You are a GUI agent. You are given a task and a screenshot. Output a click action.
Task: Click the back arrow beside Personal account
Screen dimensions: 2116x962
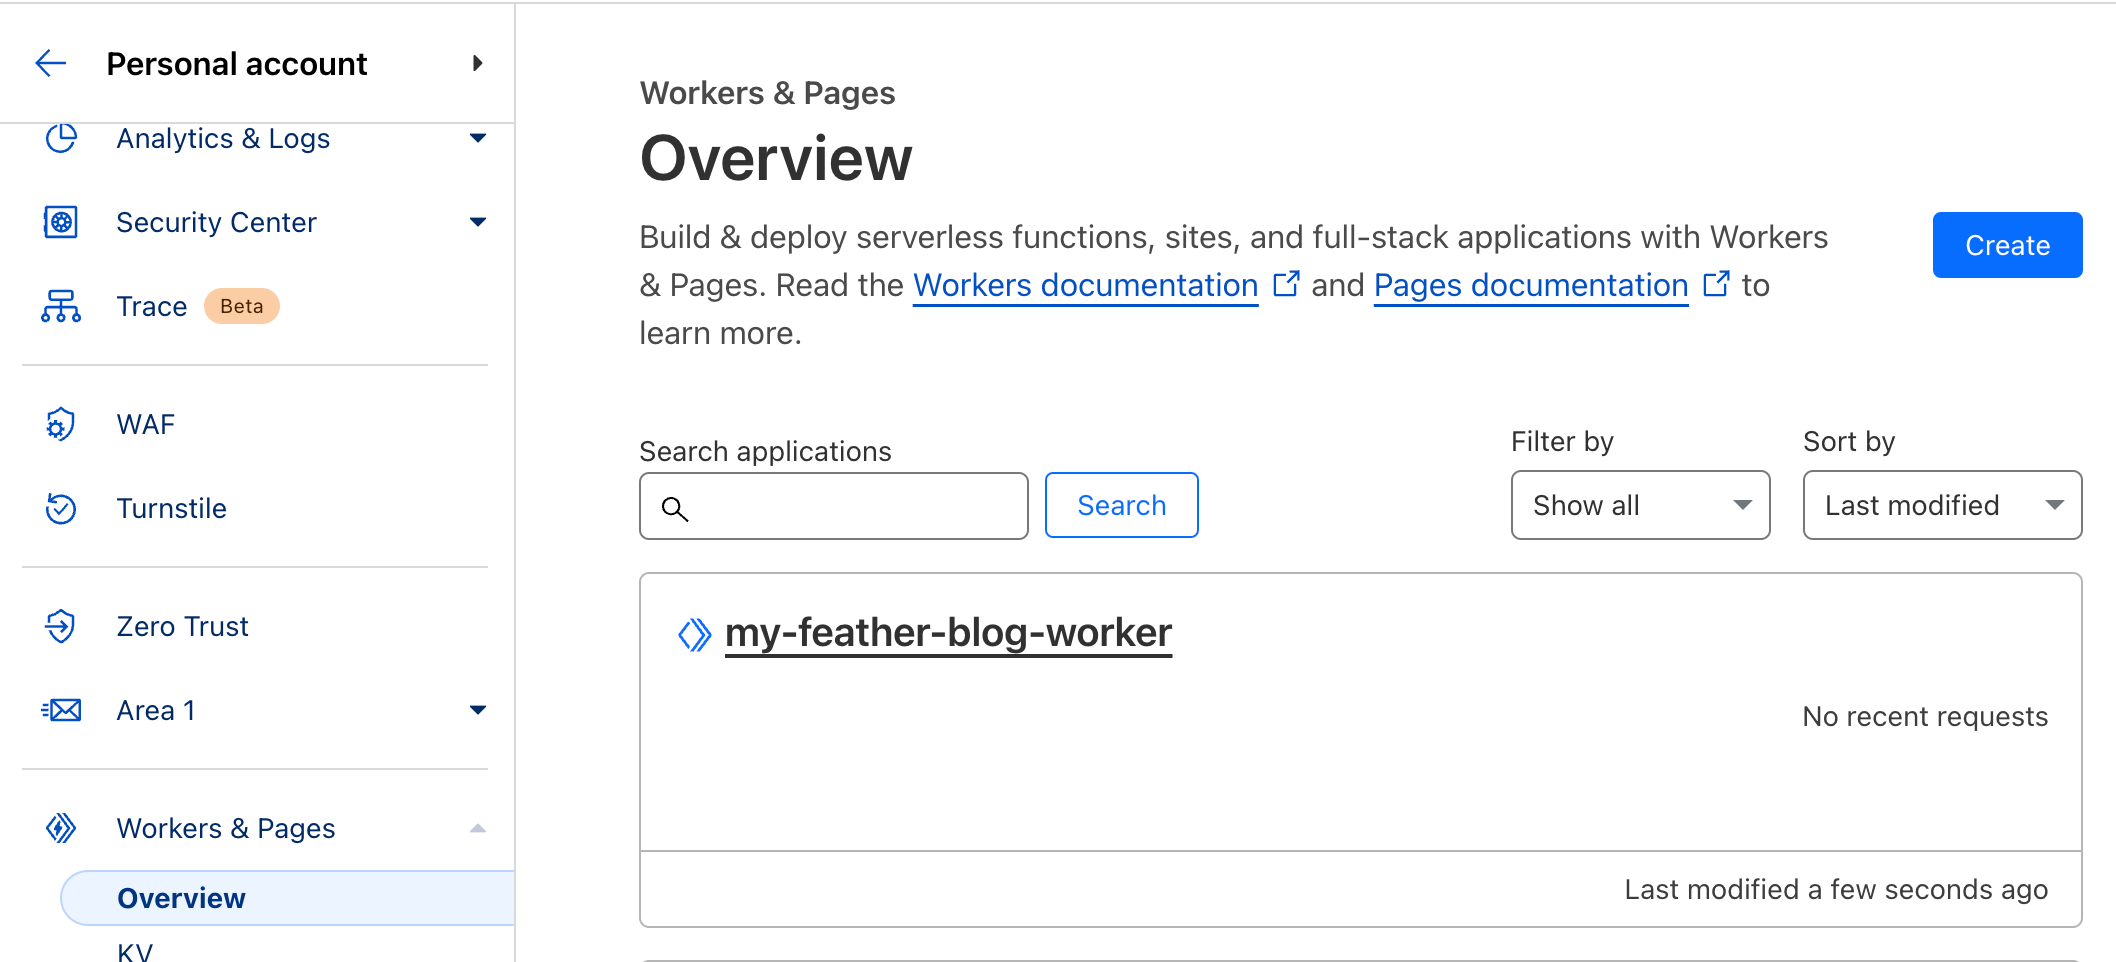tap(51, 64)
